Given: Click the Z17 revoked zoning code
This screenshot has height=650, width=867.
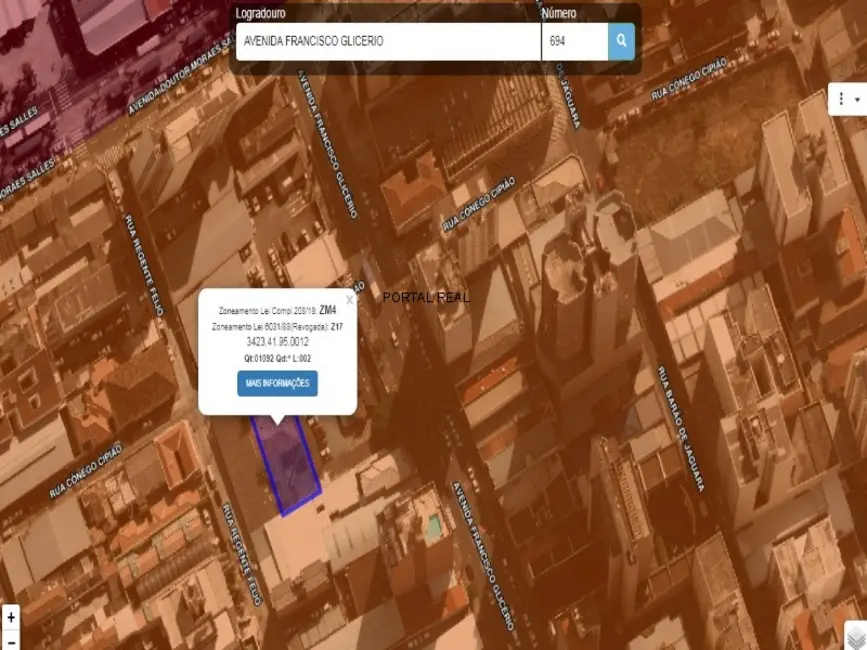Looking at the screenshot, I should point(336,327).
